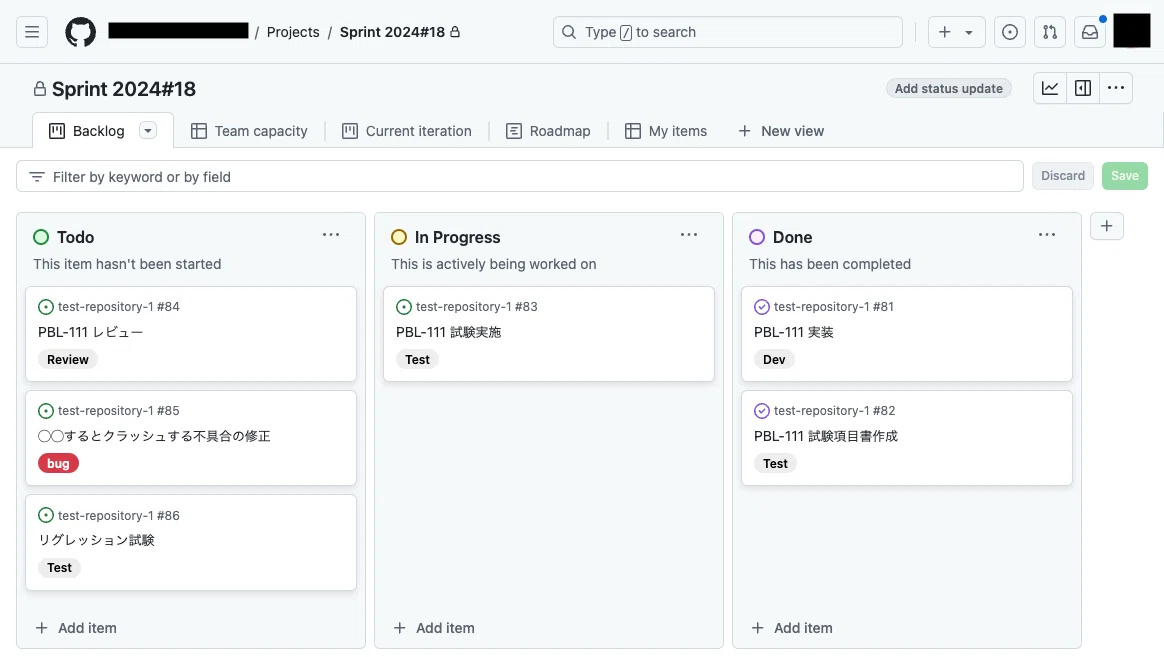
Task: Focus the Filter by keyword field
Action: (520, 177)
